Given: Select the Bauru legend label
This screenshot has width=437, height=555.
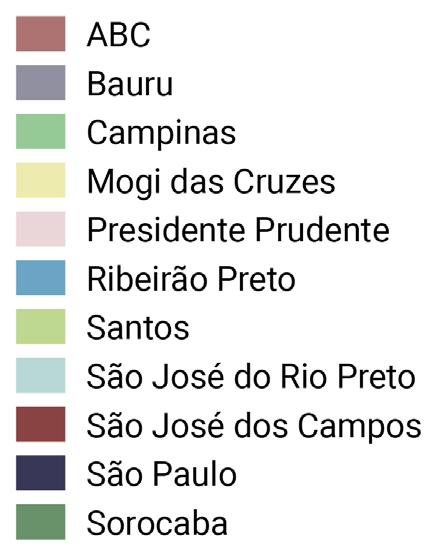Looking at the screenshot, I should point(130,84).
